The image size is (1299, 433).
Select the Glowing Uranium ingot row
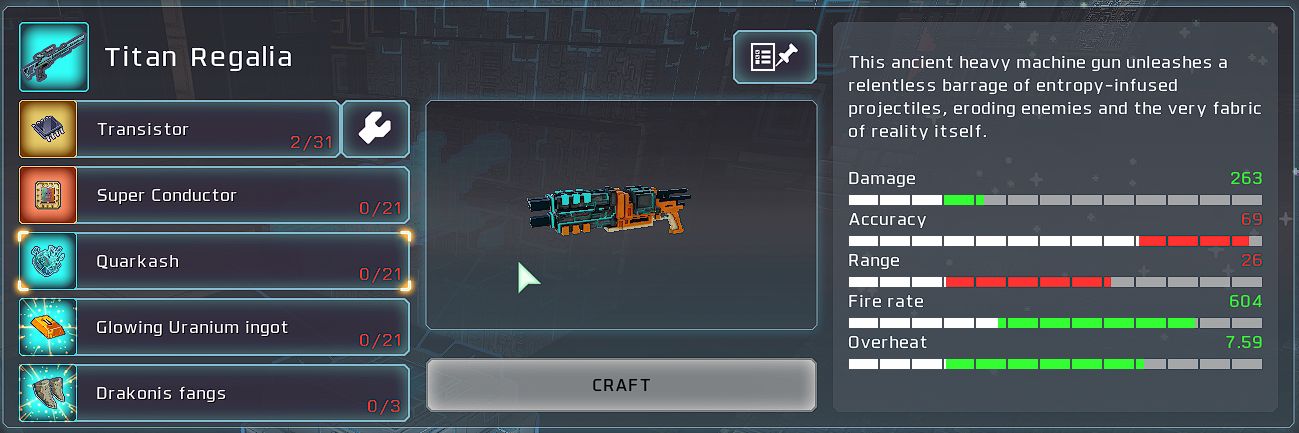pyautogui.click(x=214, y=327)
